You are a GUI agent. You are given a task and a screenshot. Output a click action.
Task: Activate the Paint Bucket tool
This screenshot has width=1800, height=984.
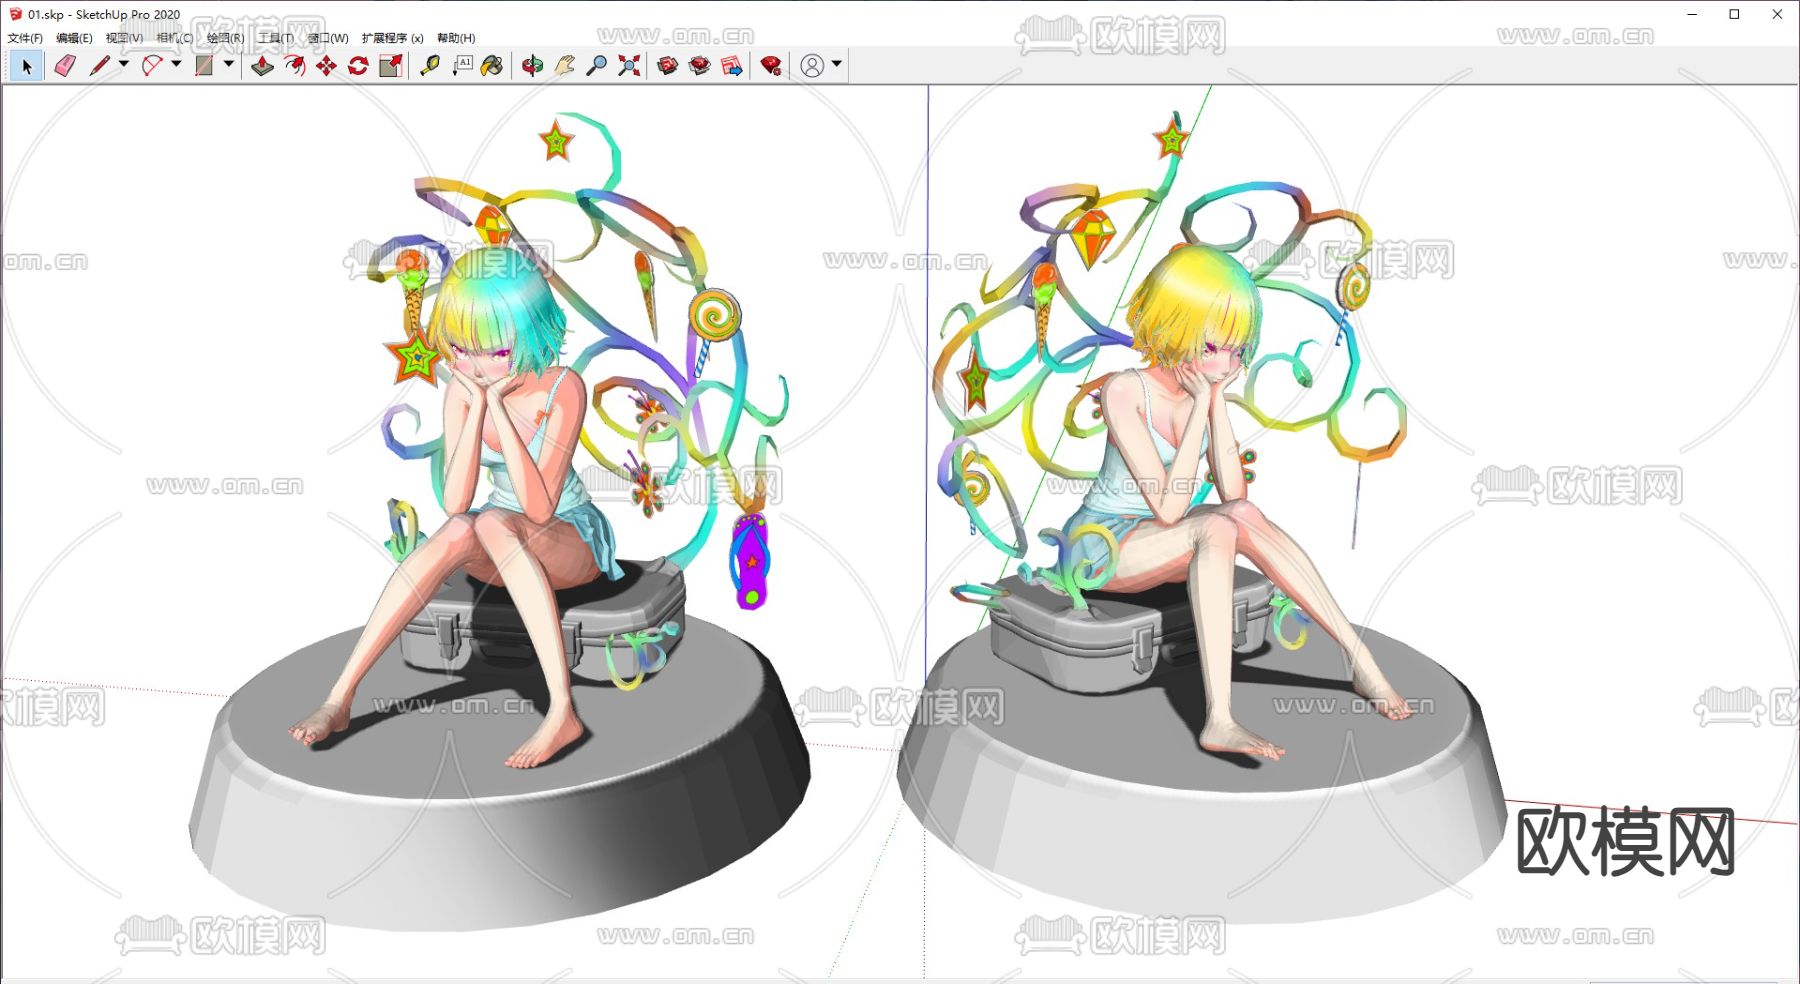492,66
